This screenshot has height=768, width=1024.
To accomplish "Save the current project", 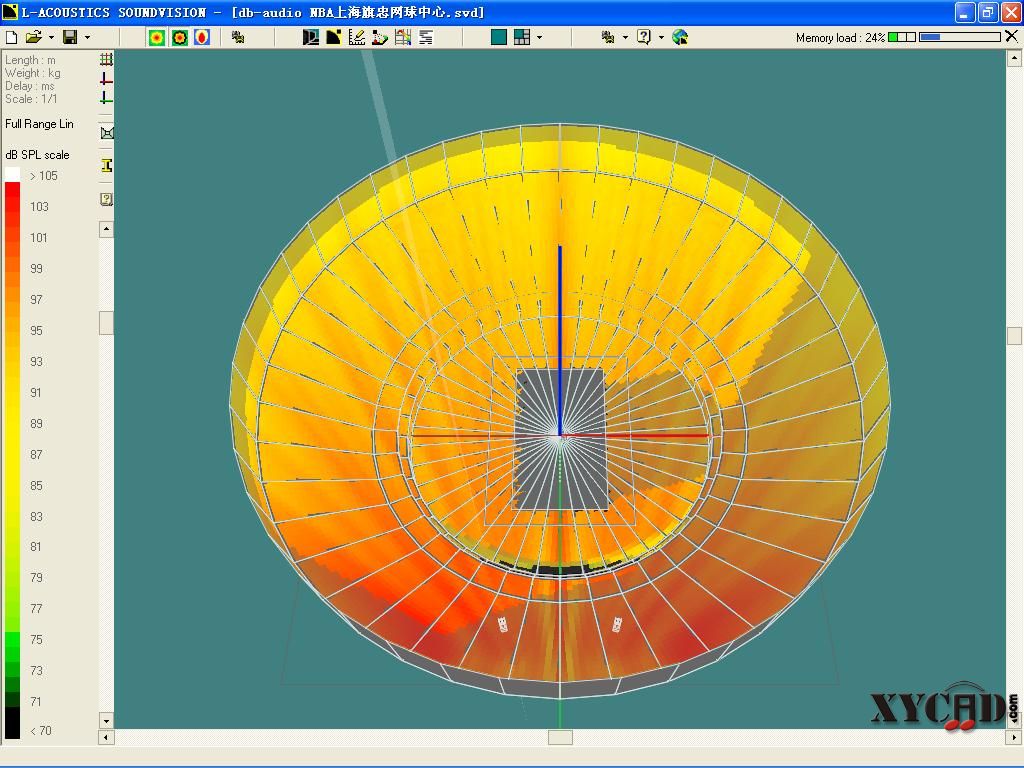I will coord(70,37).
